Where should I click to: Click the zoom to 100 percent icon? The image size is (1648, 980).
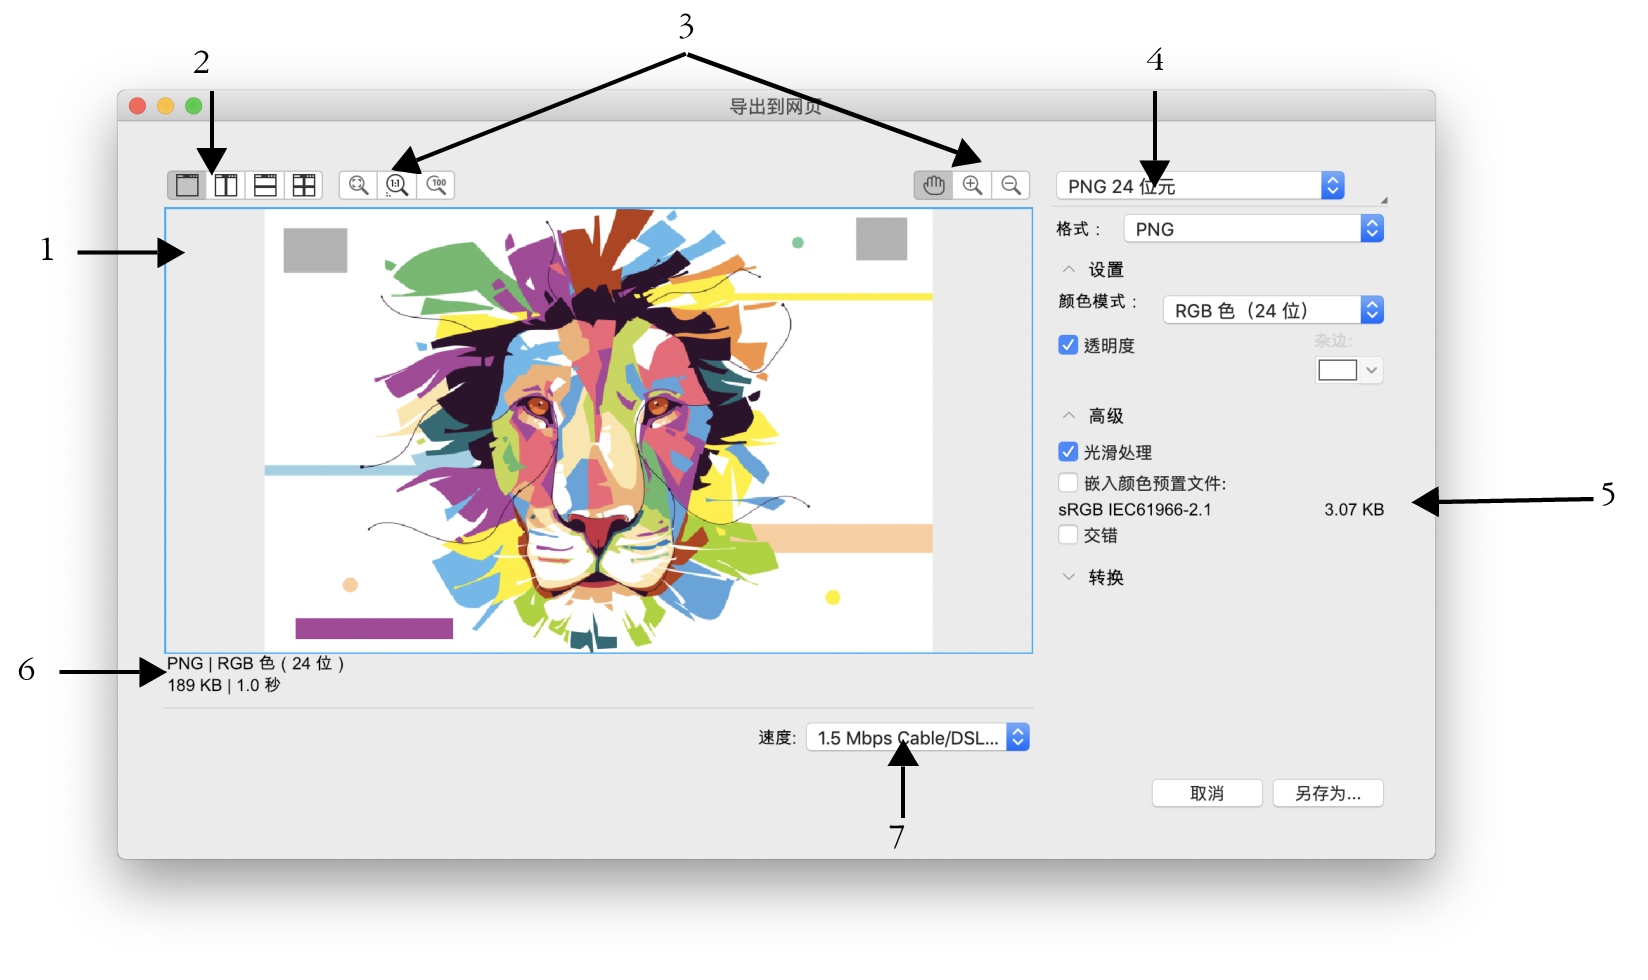coord(437,185)
